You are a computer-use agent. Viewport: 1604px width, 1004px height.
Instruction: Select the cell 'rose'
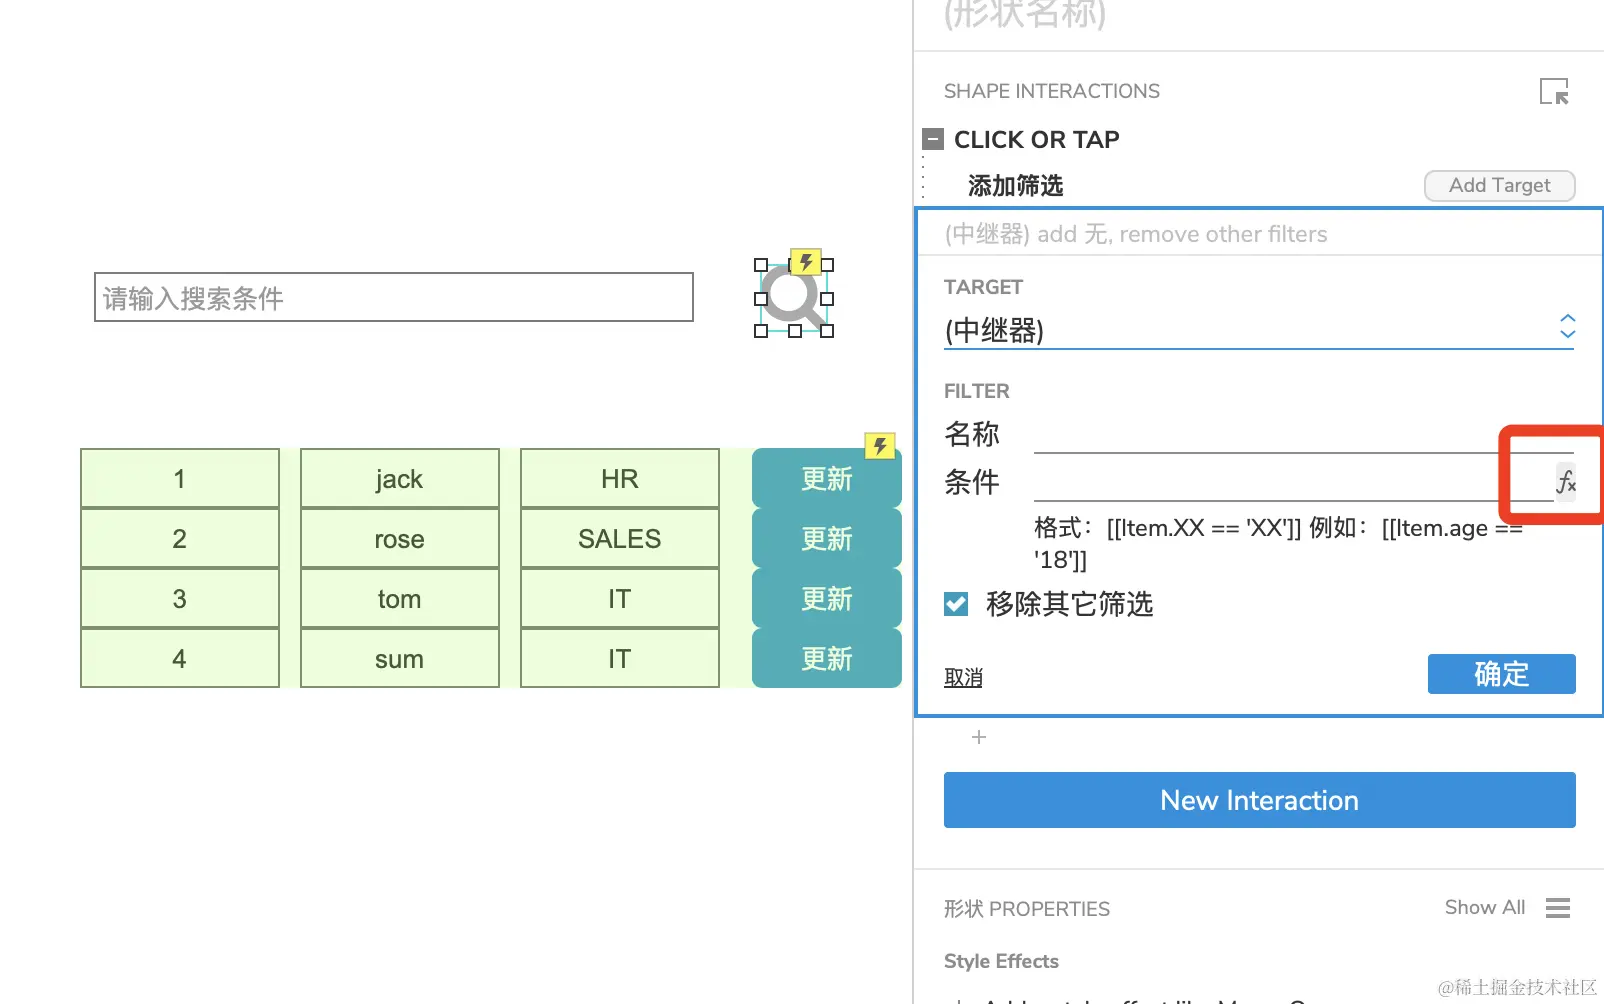coord(400,538)
